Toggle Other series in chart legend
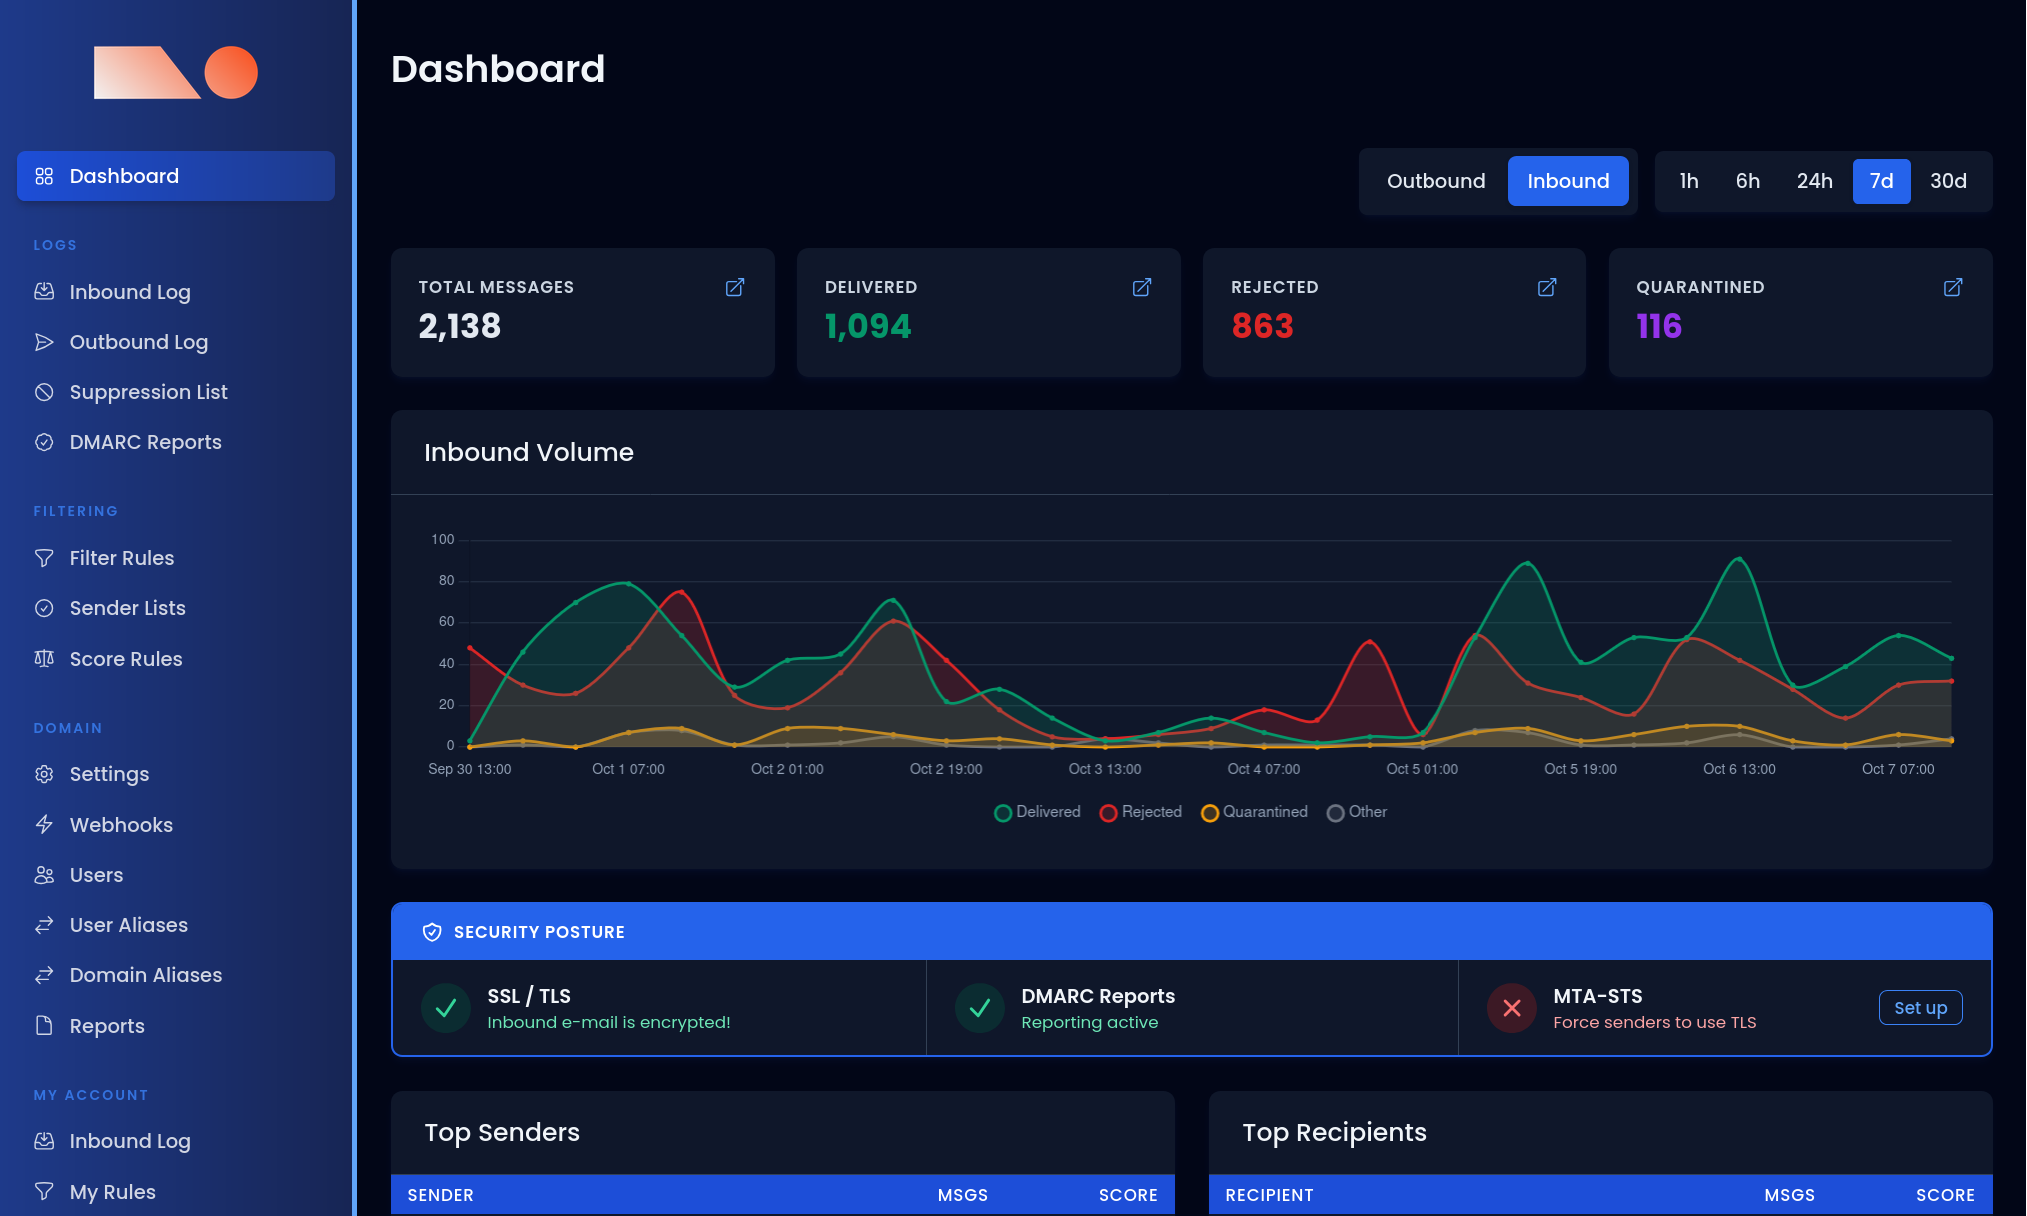 (x=1357, y=812)
